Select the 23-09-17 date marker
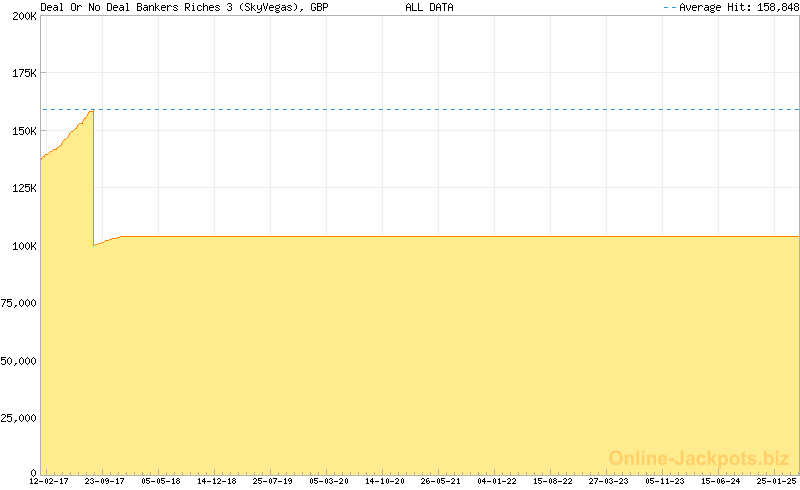The height and width of the screenshot is (490, 800). [x=104, y=481]
